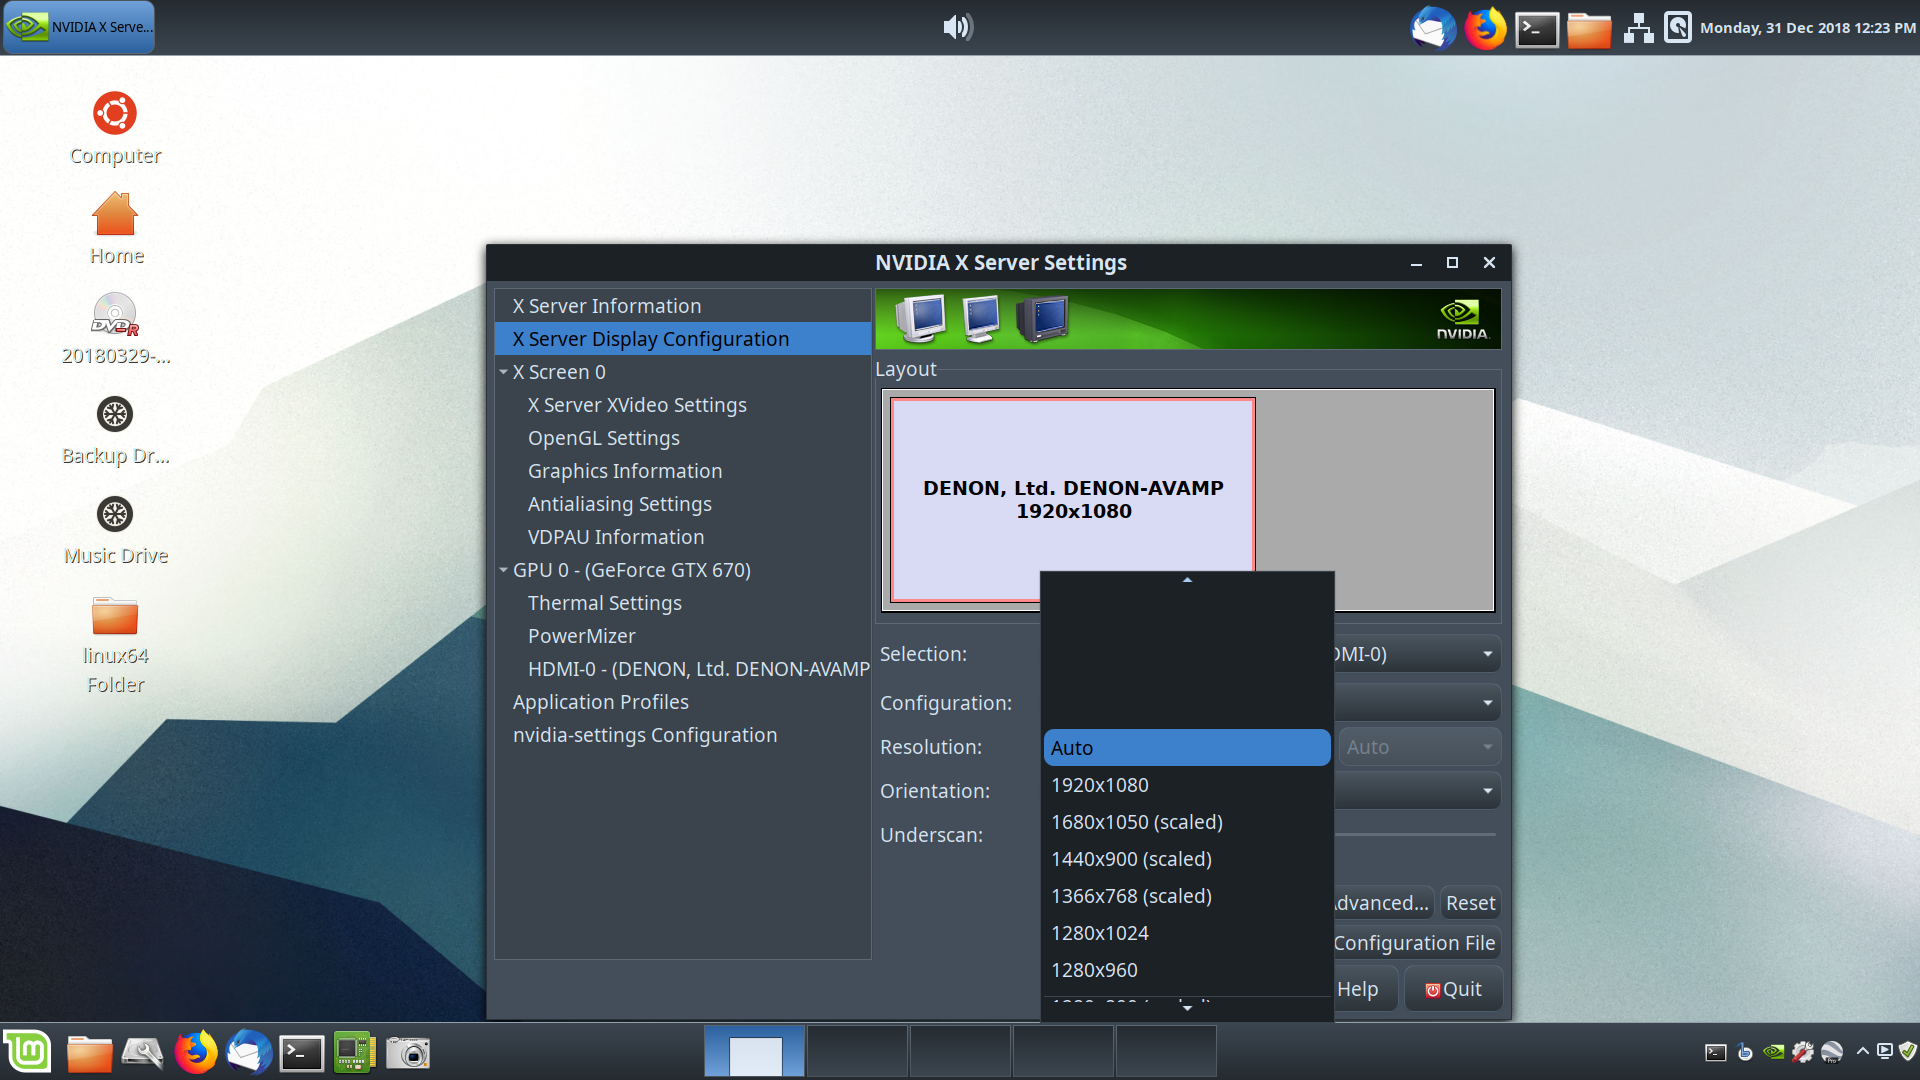Viewport: 1920px width, 1080px height.
Task: Click the terminal tray icon in system tray
Action: tap(1716, 1052)
